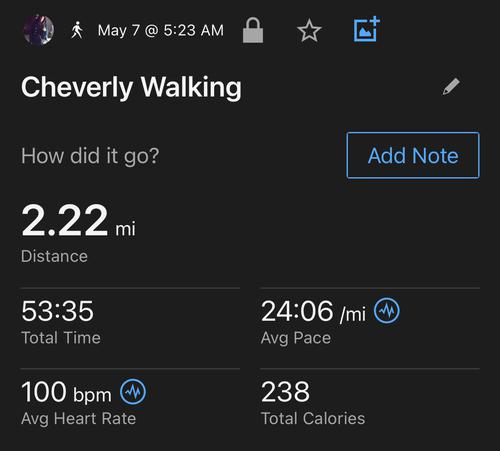This screenshot has width=500, height=451.
Task: Edit activity name with pencil icon
Action: pos(451,87)
